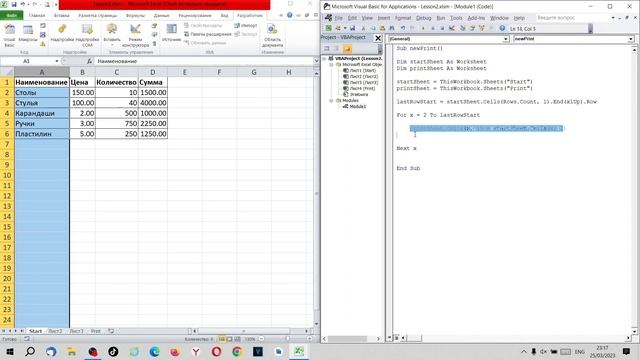The image size is (640, 360).
Task: Save workbook via Excel quick access toolbar
Action: (14, 4)
